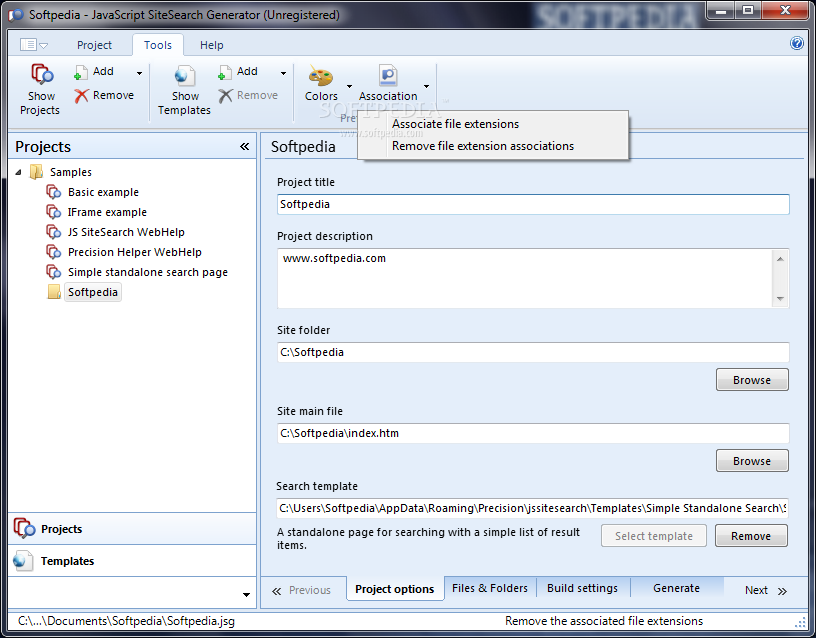This screenshot has height=638, width=816.
Task: Click the Site main file field
Action: point(533,433)
